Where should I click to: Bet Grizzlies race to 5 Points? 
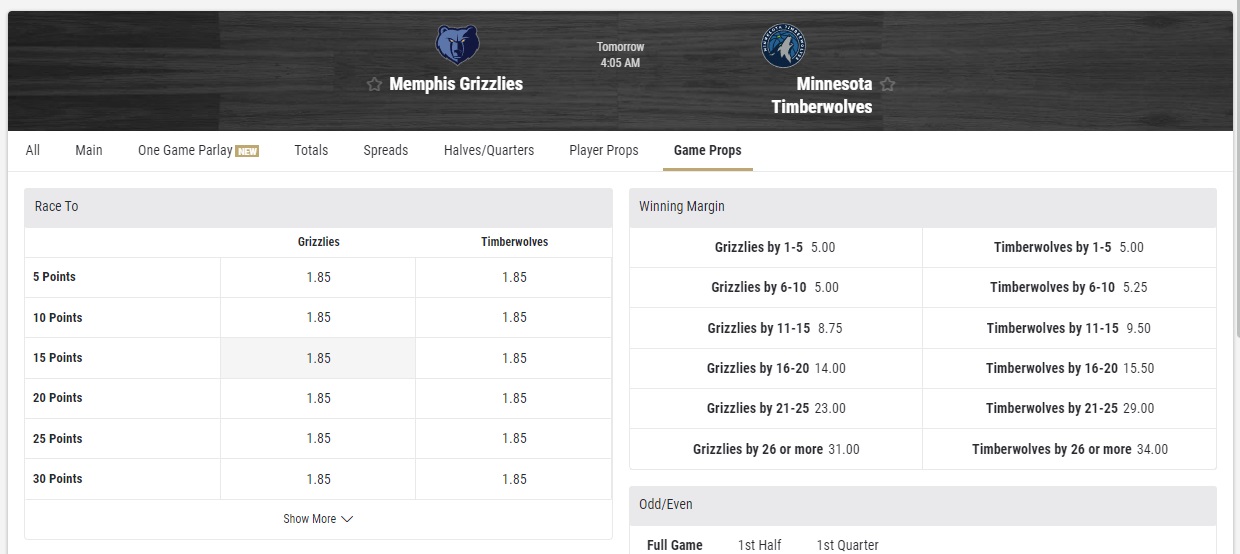318,277
